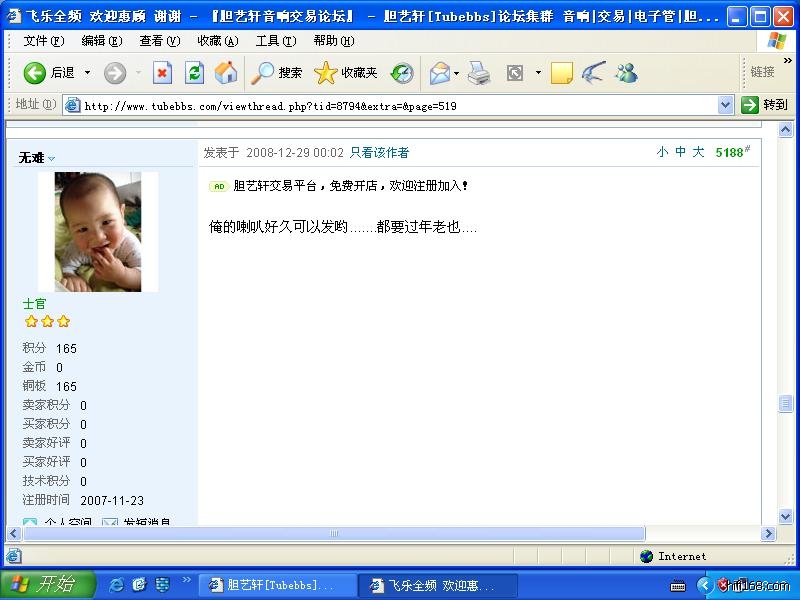The width and height of the screenshot is (800, 600).
Task: Expand the dropdown next to username 无难
Action: tap(52, 158)
